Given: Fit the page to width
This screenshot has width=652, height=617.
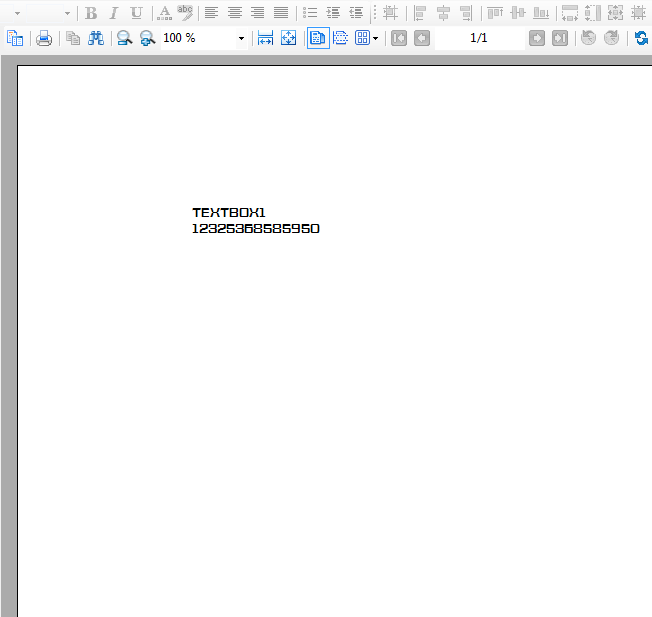Looking at the screenshot, I should (x=265, y=38).
